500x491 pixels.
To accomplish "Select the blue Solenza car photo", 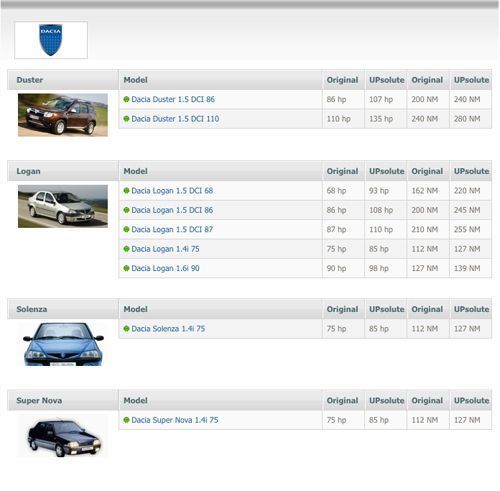I will pos(63,344).
